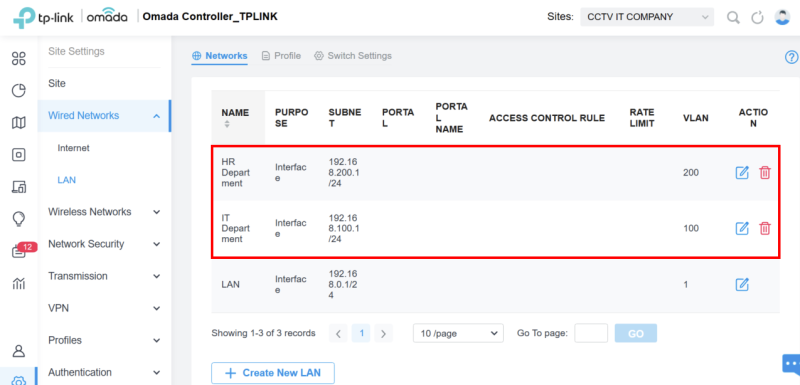Viewport: 800px width, 385px height.
Task: Click the HR Department name cell
Action: click(236, 172)
